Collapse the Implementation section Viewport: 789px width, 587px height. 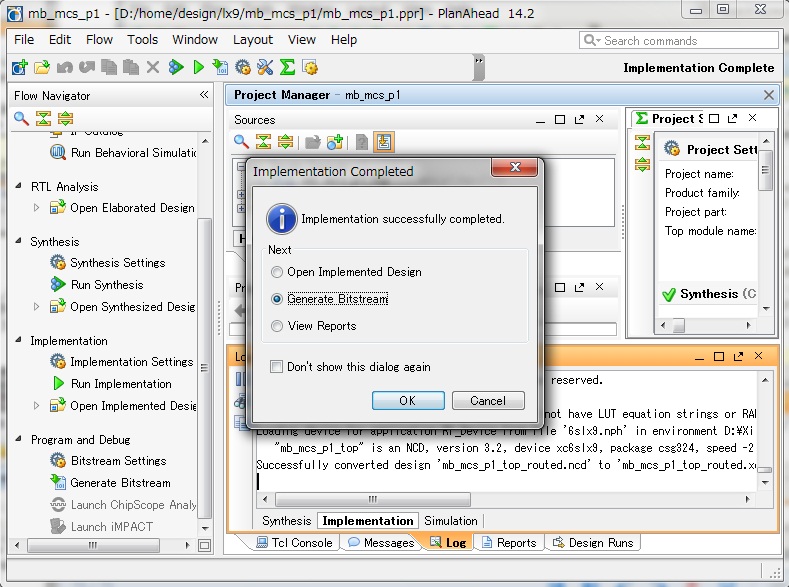click(19, 340)
